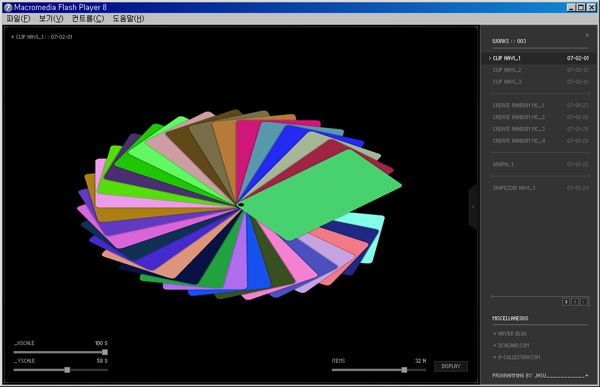
Task: Click the 07-02-01 date of CLIP NAVI_1
Action: (x=578, y=58)
